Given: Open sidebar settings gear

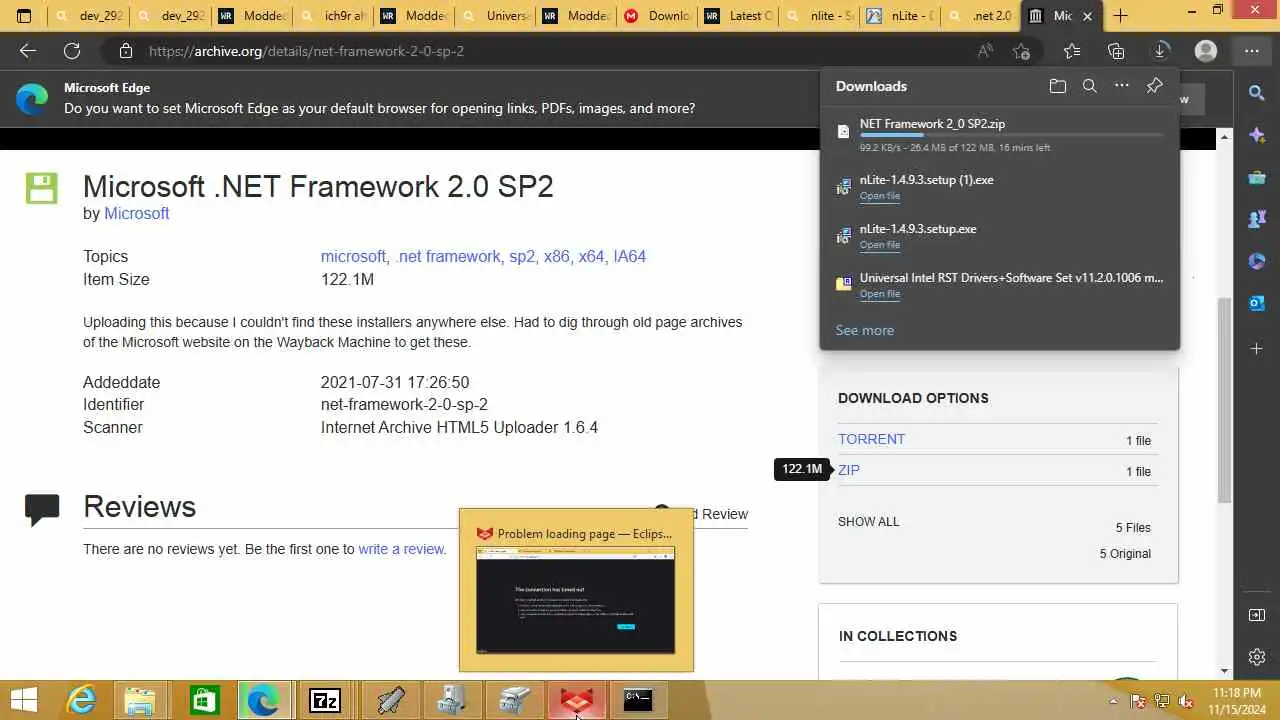Looking at the screenshot, I should 1257,657.
